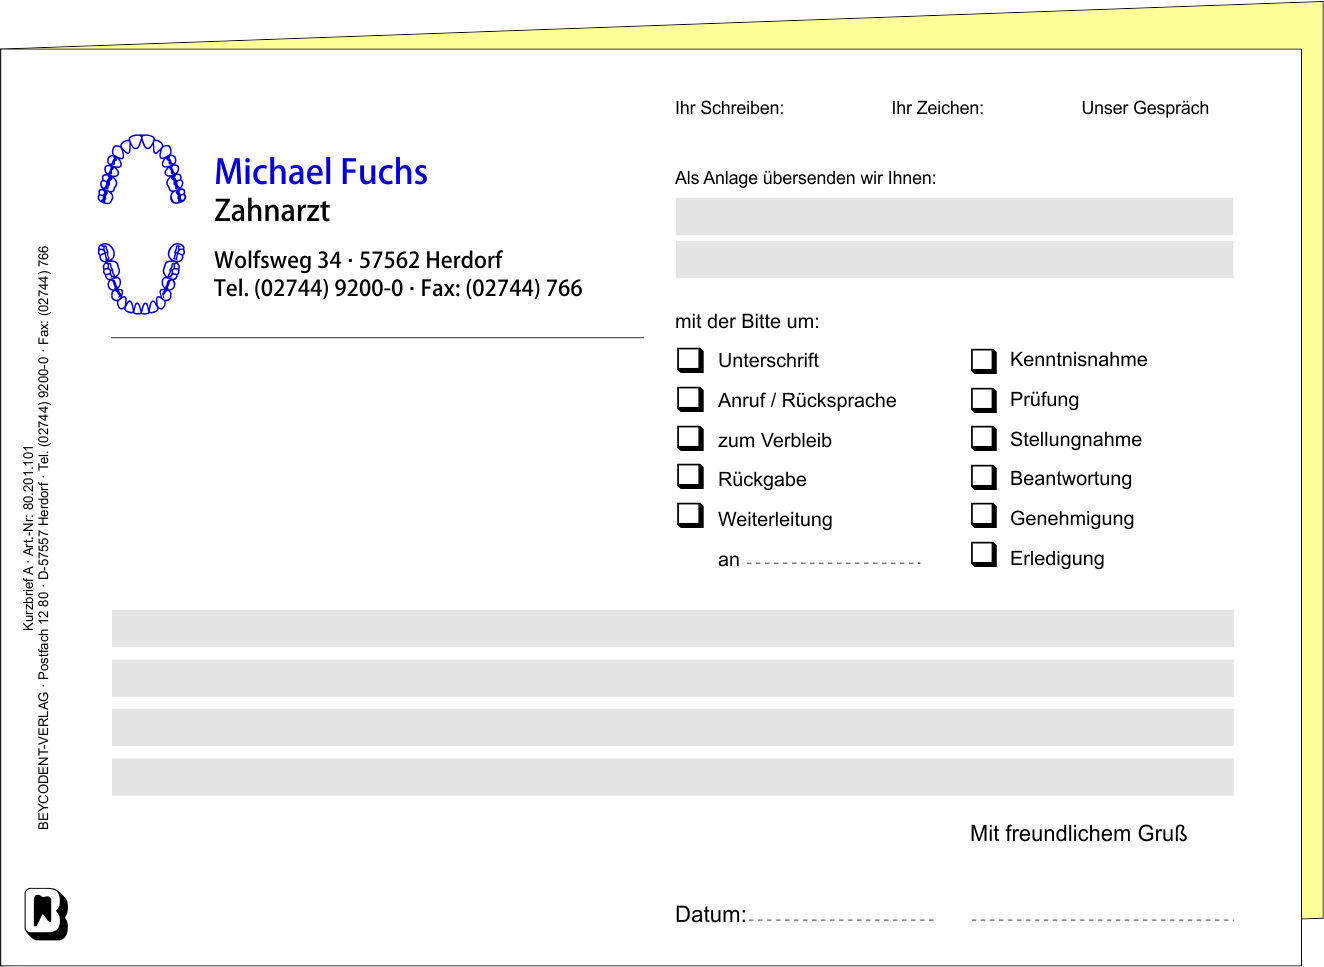The image size is (1324, 967).
Task: Click the Beycodent B logo
Action: (46, 913)
